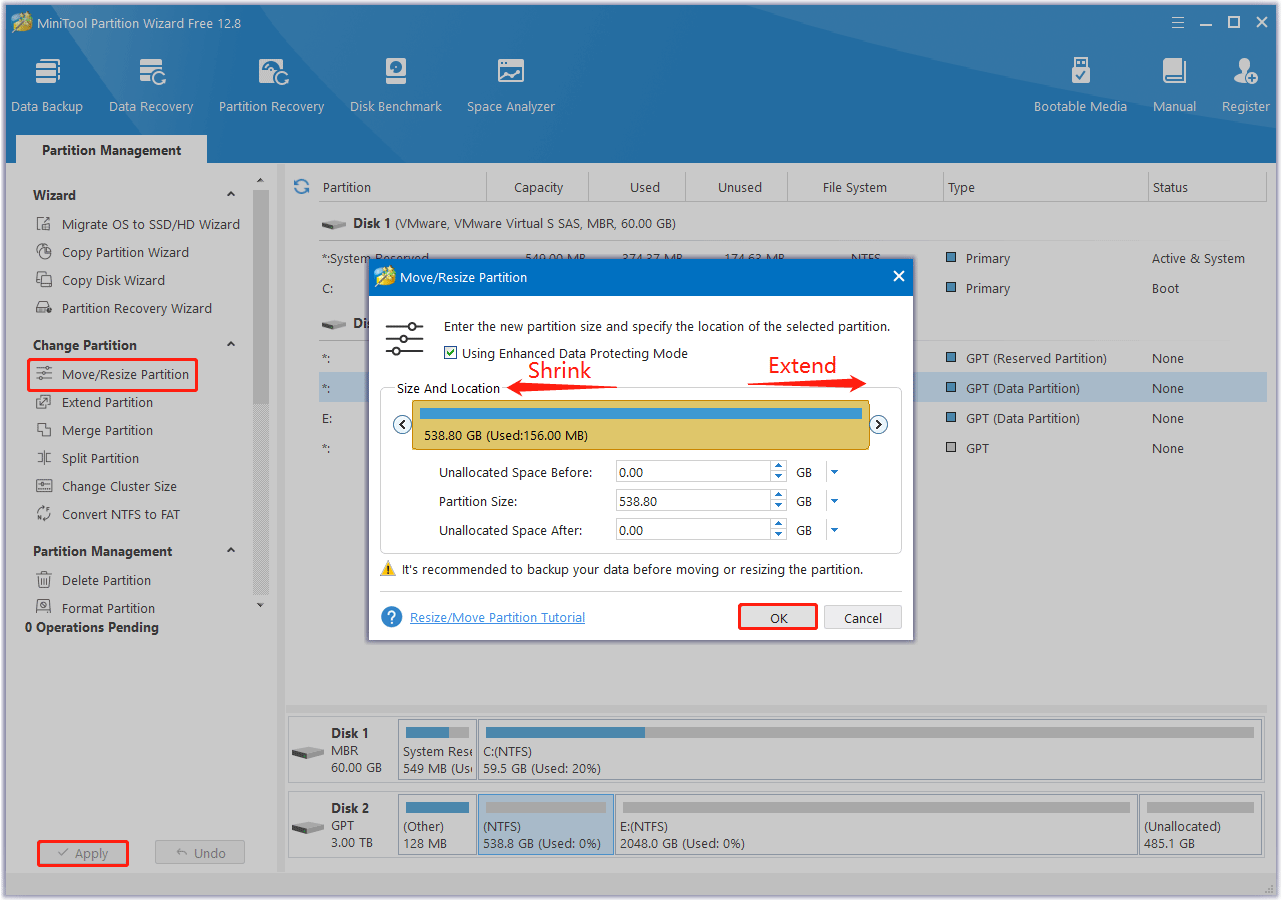The width and height of the screenshot is (1282, 900).
Task: Adjust Unallocated Space Before stepper
Action: point(778,472)
